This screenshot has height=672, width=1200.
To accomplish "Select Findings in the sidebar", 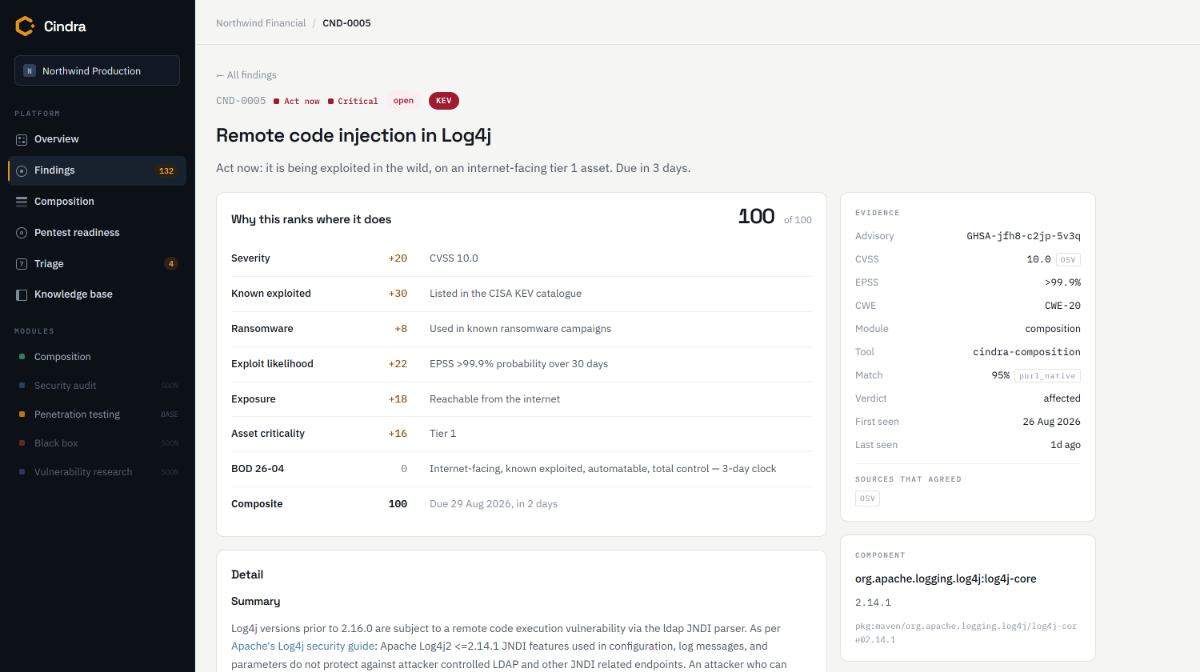I will pos(97,170).
